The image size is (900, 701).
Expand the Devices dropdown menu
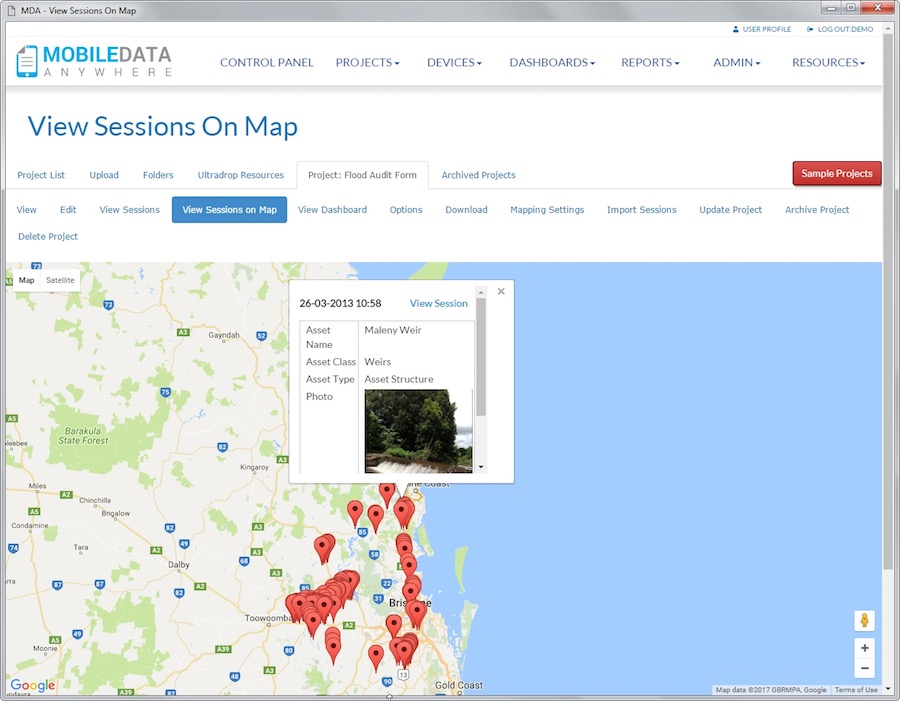tap(454, 62)
